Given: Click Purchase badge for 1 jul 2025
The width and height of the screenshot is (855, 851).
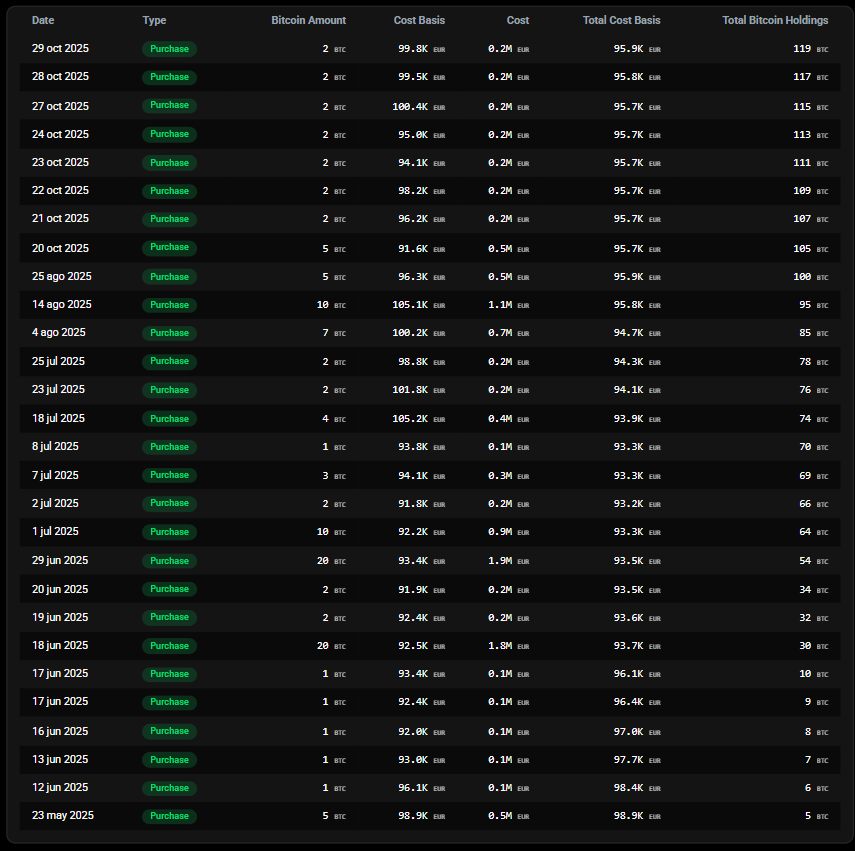Looking at the screenshot, I should click(170, 532).
